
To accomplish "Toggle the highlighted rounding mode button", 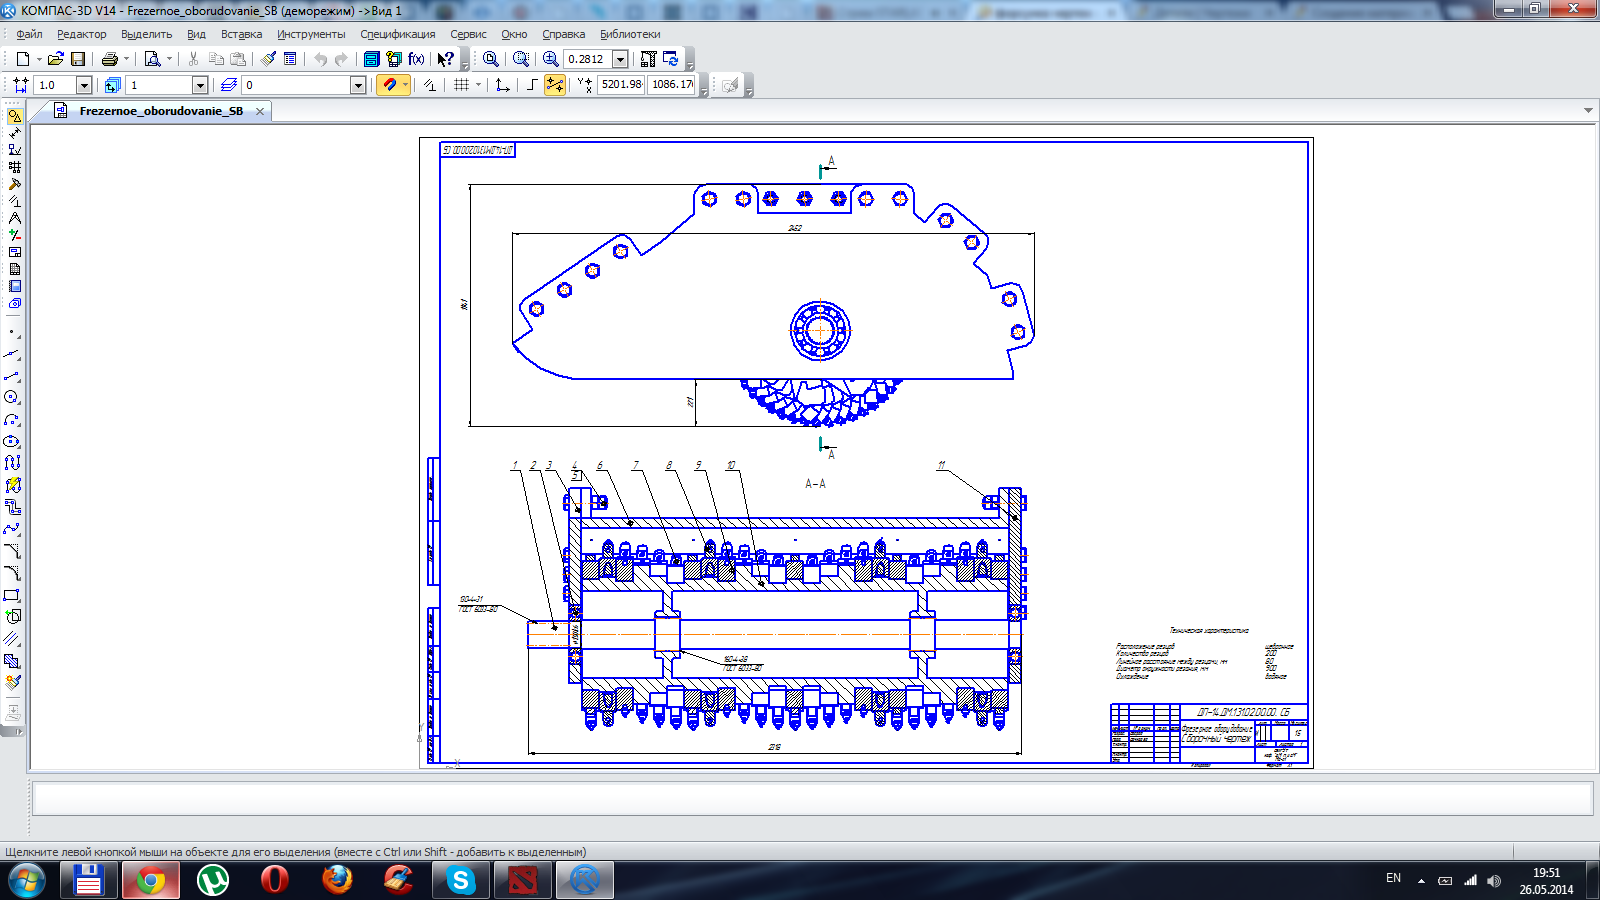I will 554,85.
